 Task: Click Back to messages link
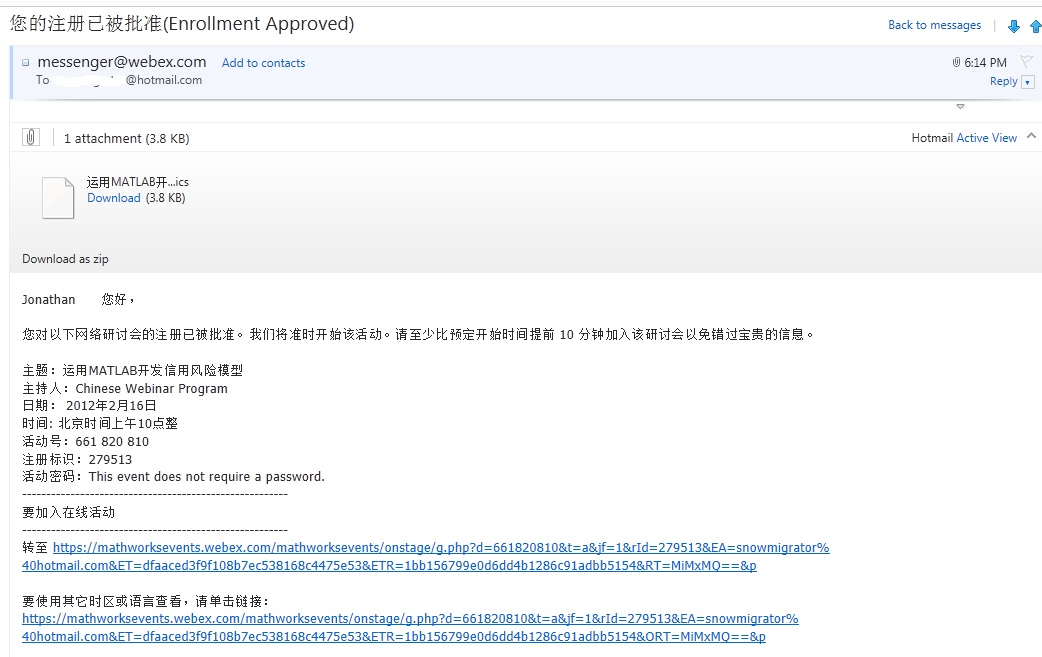point(934,25)
